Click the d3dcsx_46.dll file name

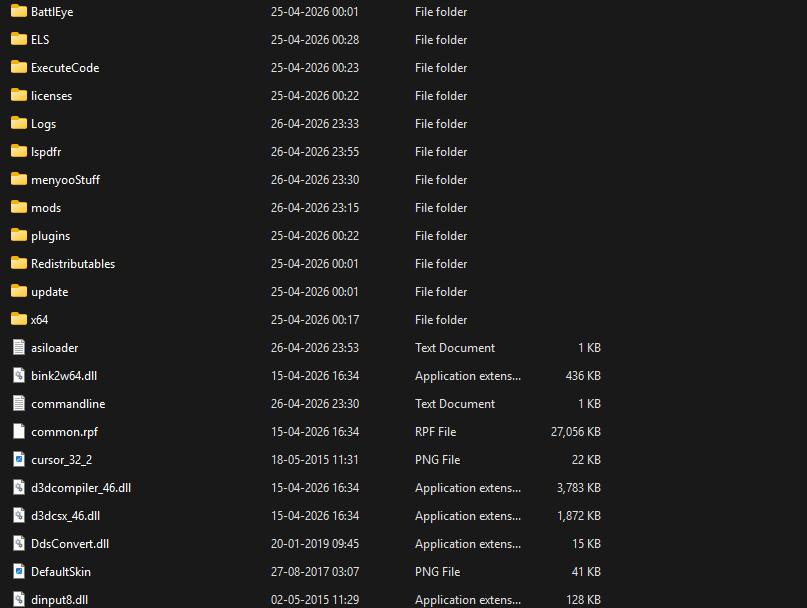click(66, 516)
